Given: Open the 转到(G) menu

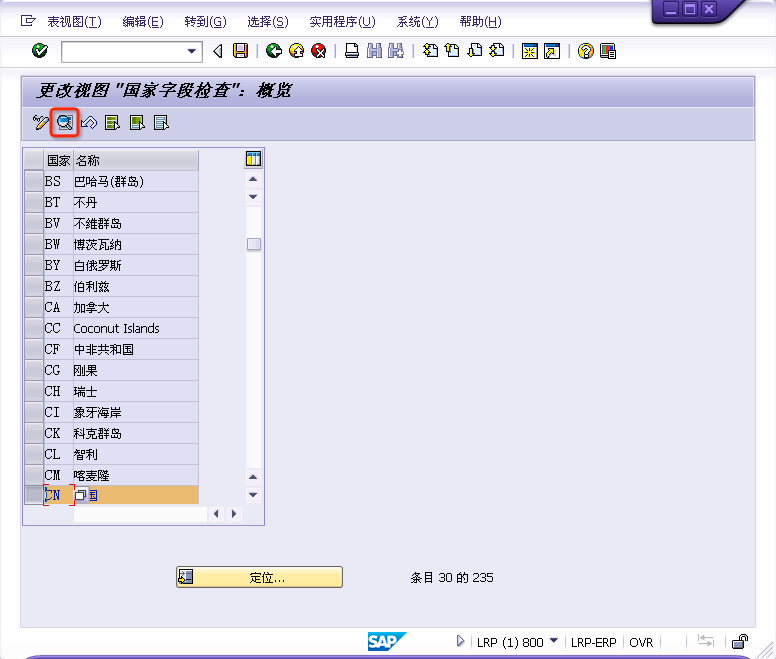Looking at the screenshot, I should click(x=205, y=22).
